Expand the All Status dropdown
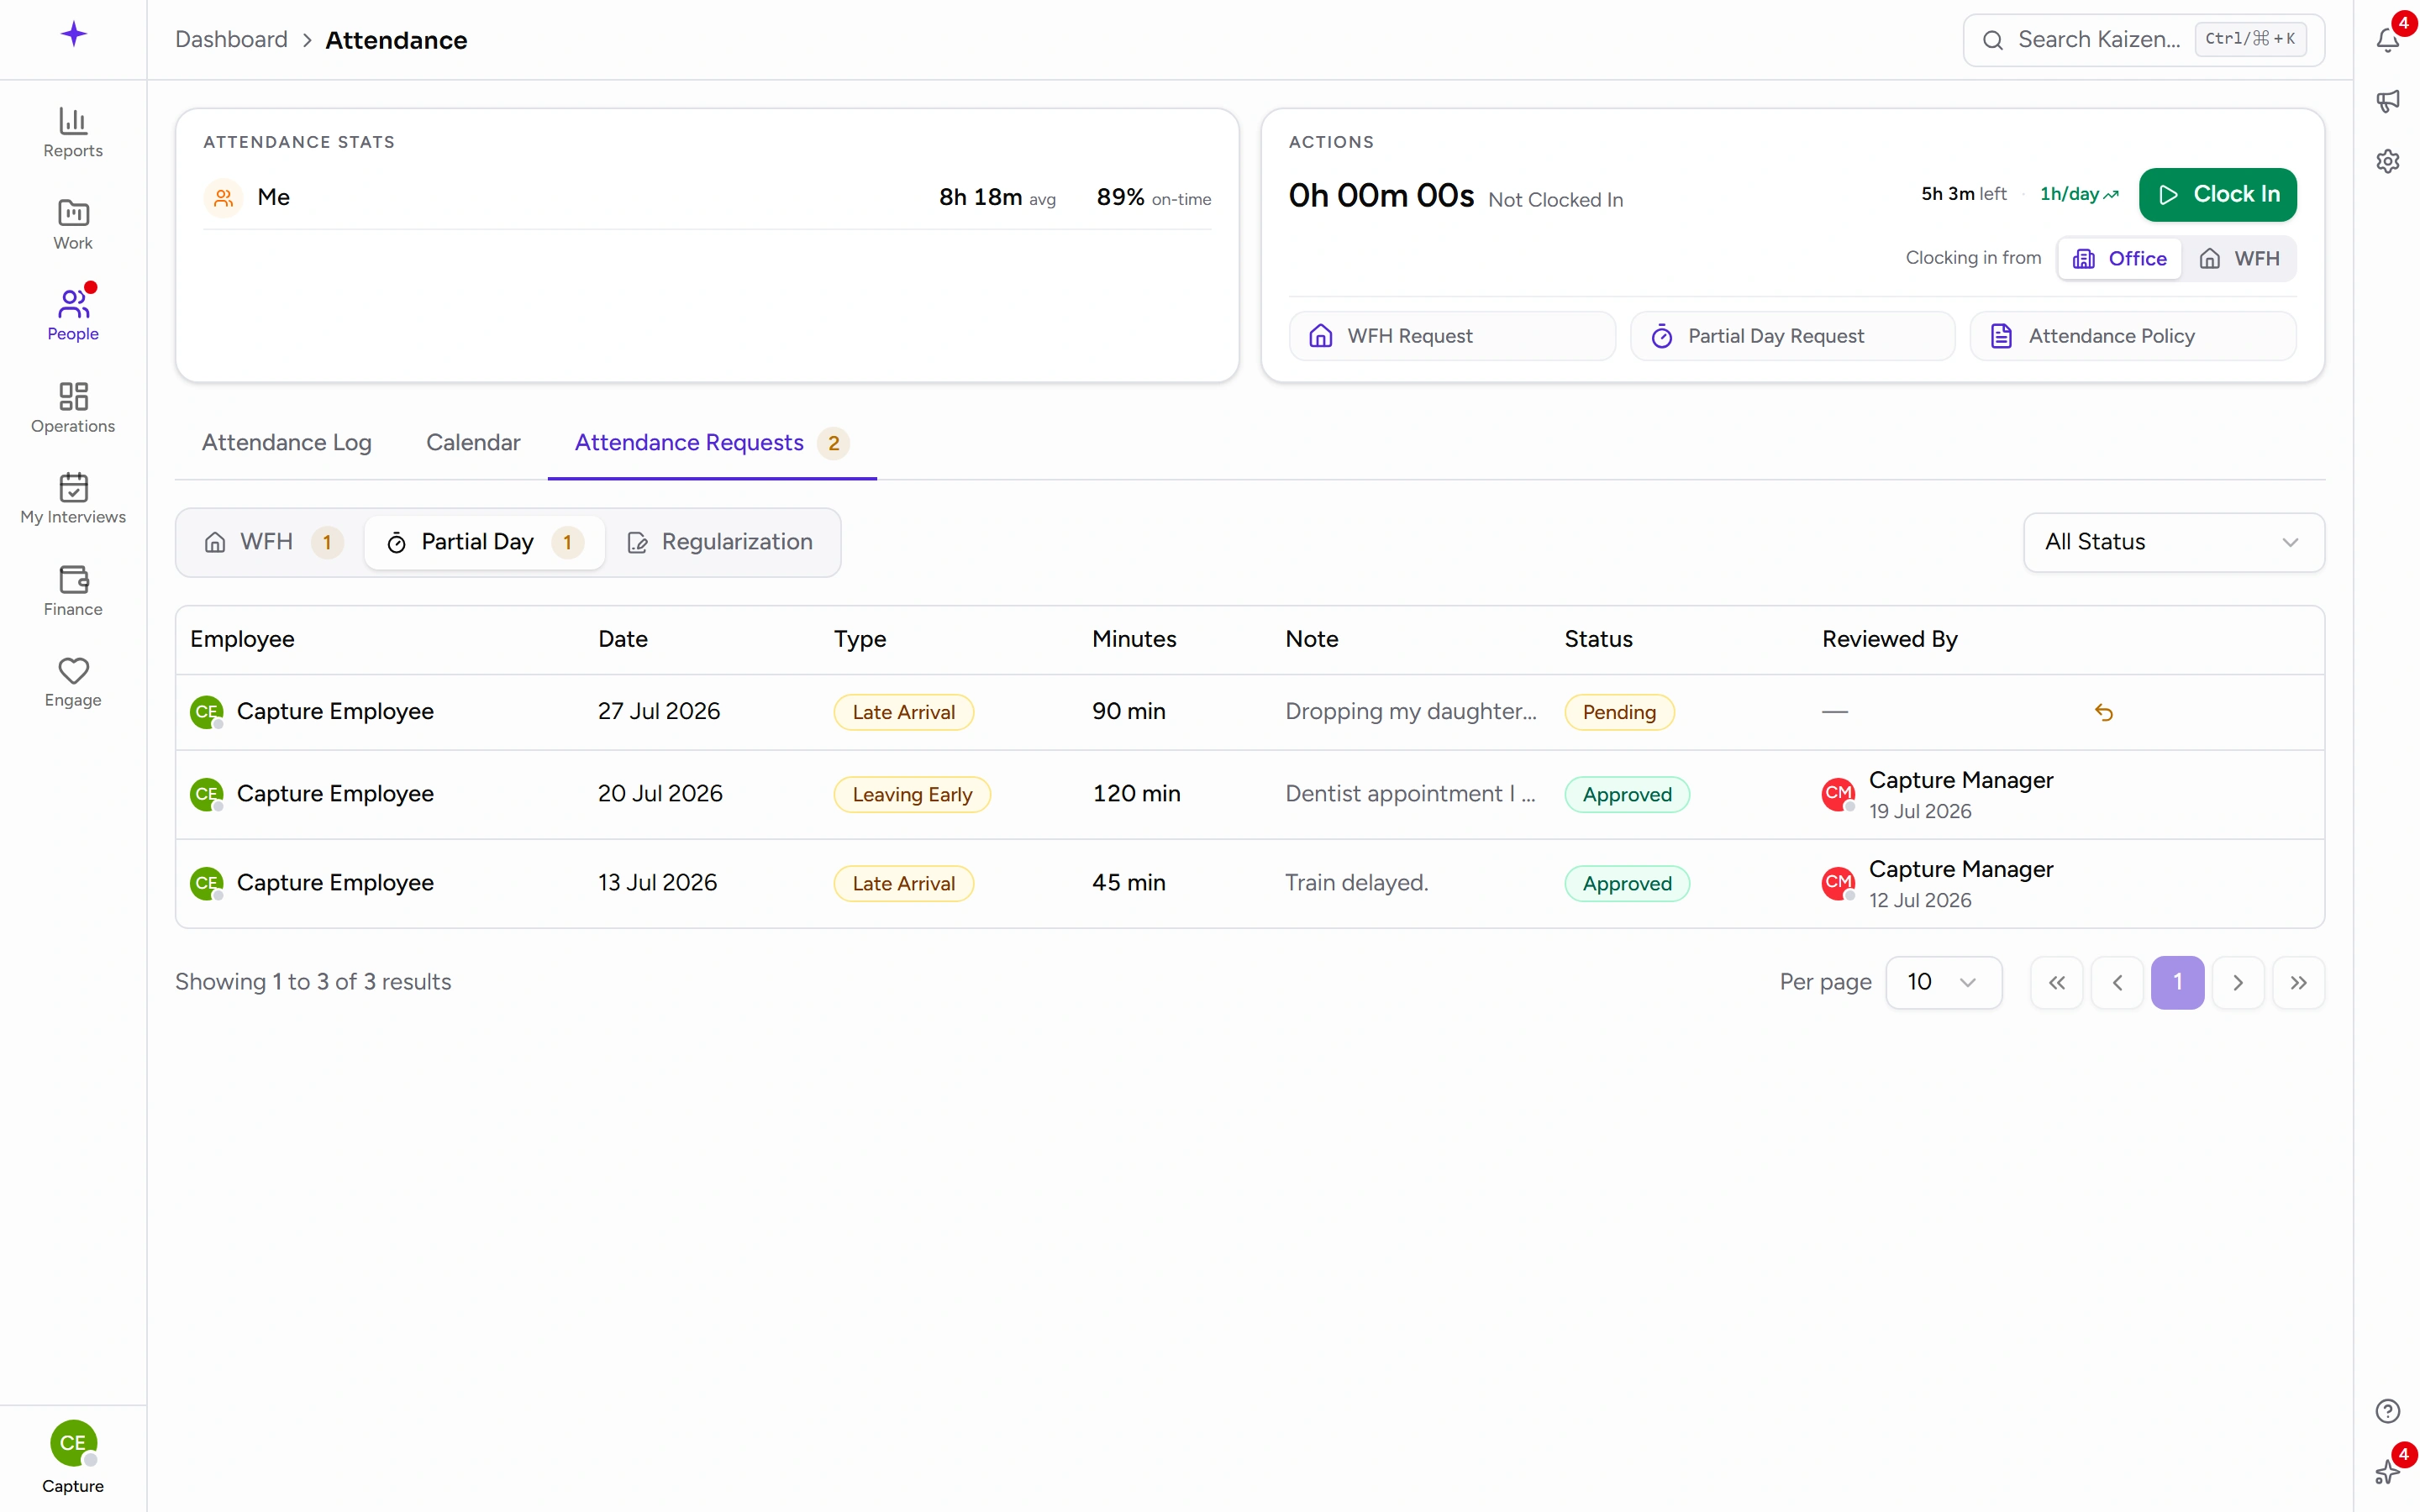 (x=2173, y=542)
